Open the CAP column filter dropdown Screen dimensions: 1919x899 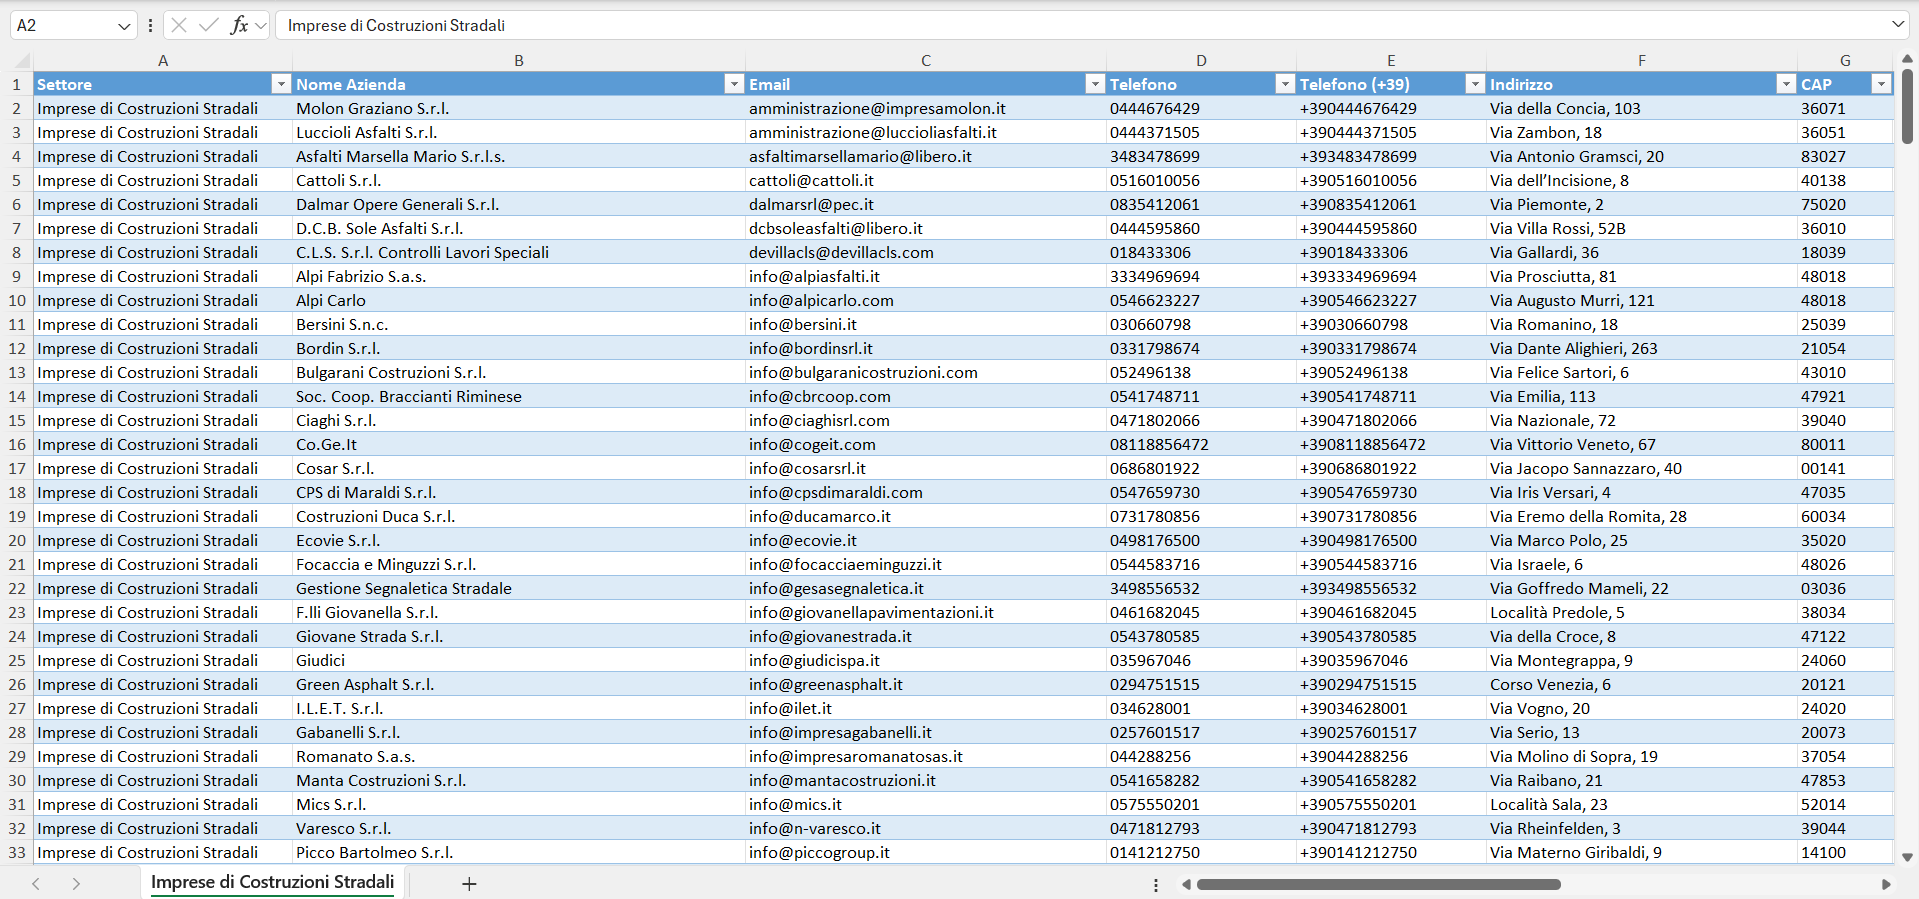pyautogui.click(x=1882, y=85)
